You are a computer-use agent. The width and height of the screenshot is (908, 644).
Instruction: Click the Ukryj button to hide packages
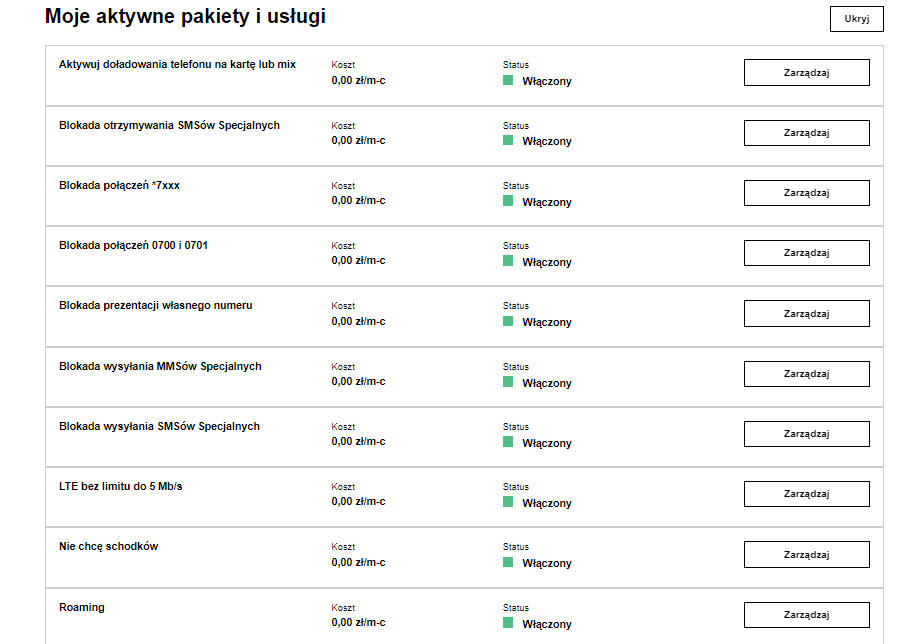point(857,19)
